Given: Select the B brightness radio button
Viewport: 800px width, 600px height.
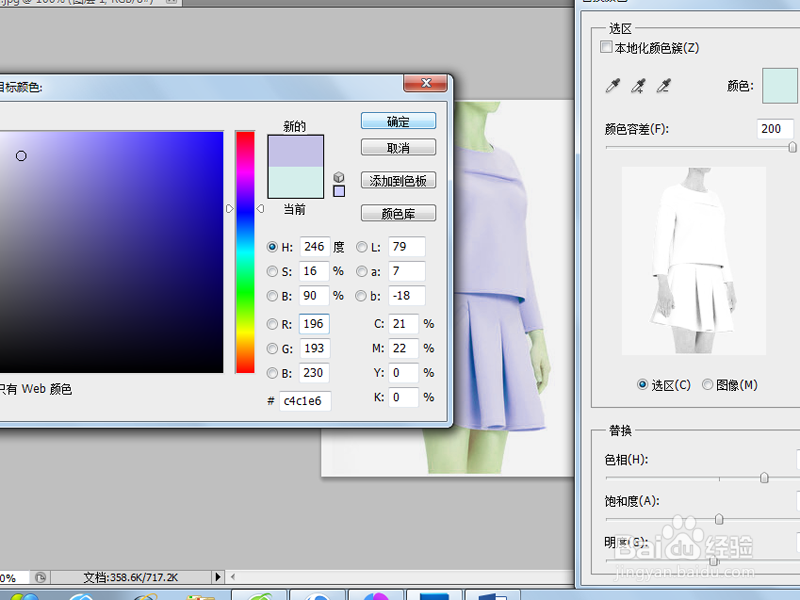Looking at the screenshot, I should point(272,296).
